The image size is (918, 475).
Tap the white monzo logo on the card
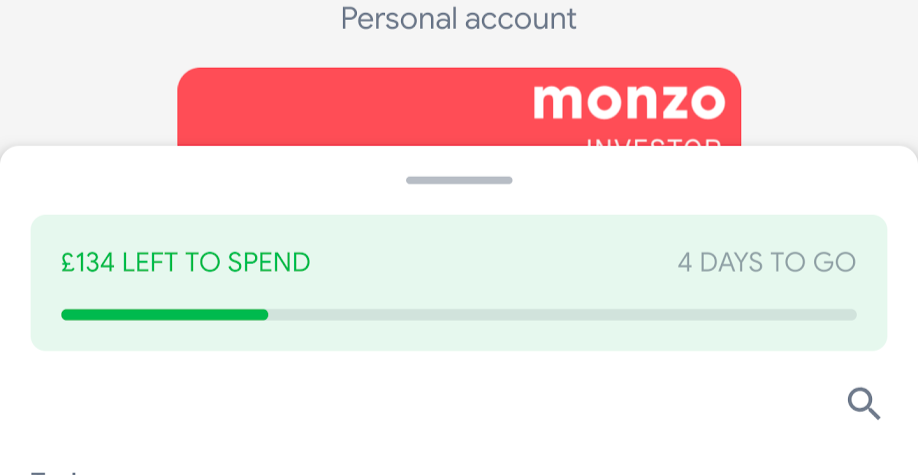tap(628, 101)
